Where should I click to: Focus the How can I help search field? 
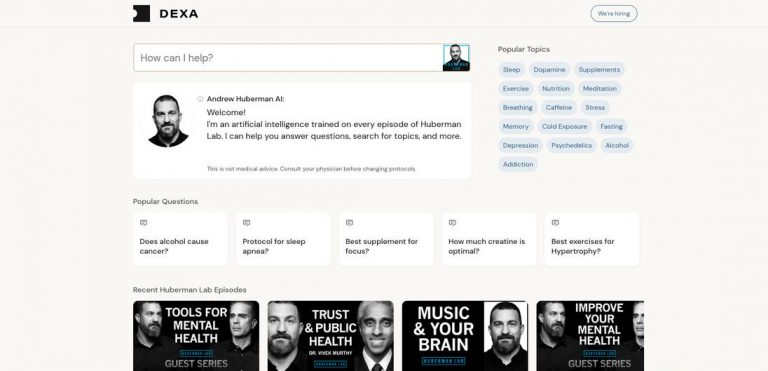click(x=288, y=58)
